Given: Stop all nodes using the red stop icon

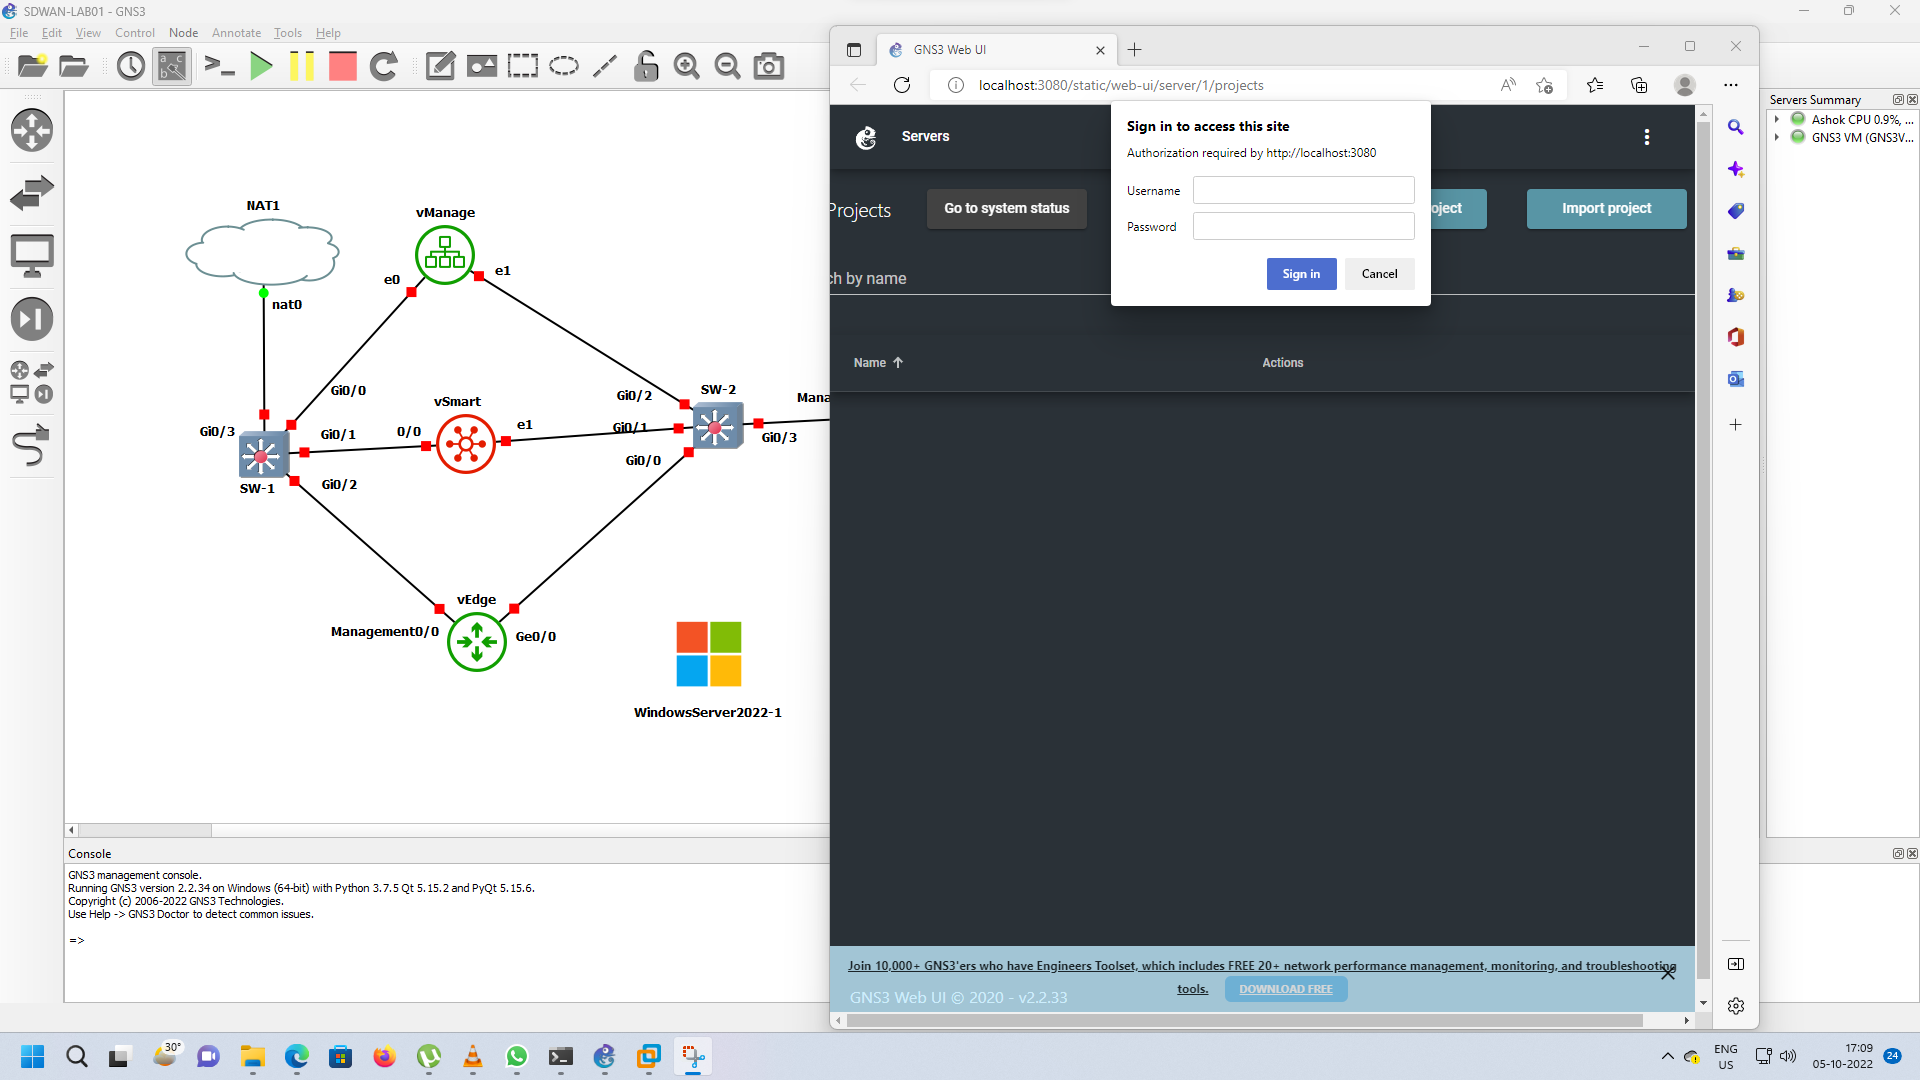Looking at the screenshot, I should (342, 66).
